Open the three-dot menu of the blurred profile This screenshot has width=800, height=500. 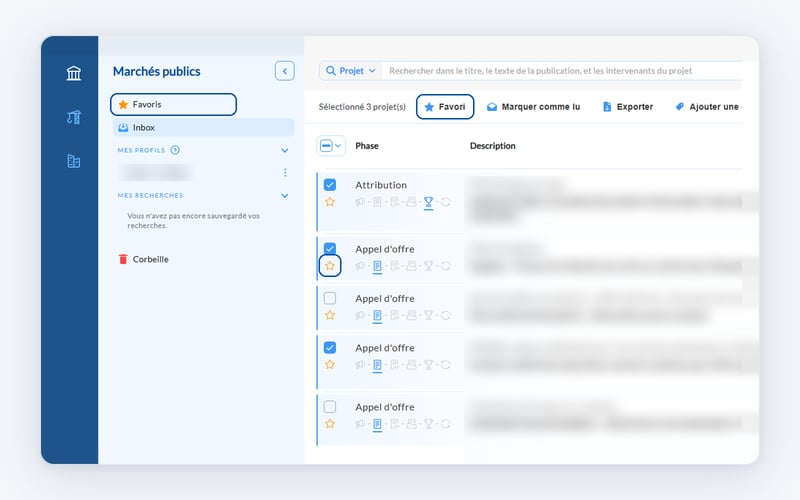point(285,172)
